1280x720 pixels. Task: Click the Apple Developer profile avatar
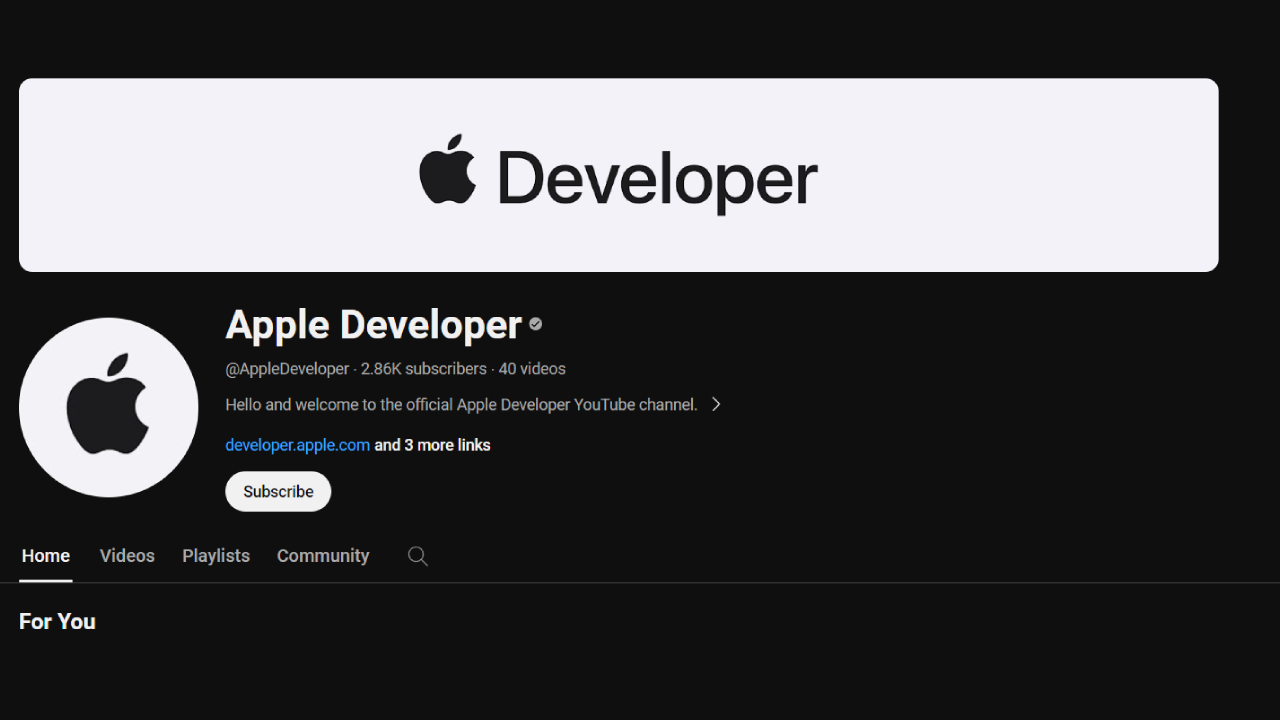[x=108, y=406]
